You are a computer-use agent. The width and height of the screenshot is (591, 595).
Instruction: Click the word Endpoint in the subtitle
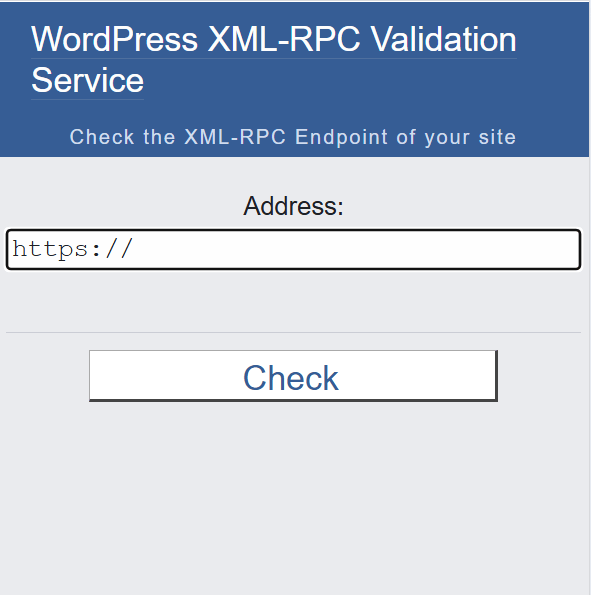coord(342,137)
